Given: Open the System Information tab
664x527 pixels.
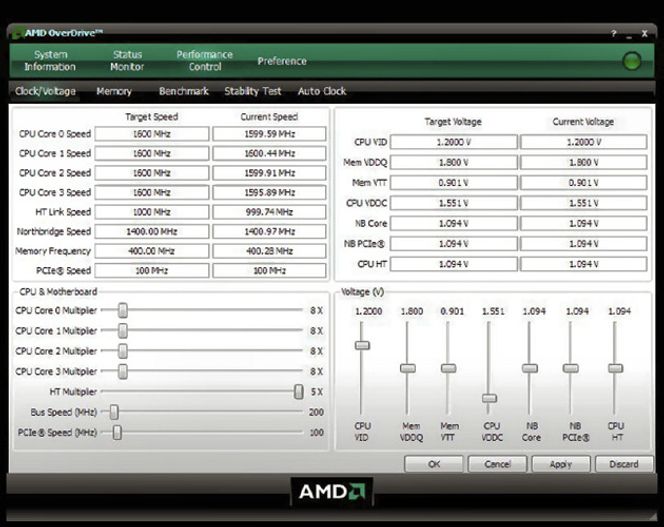Looking at the screenshot, I should [50, 61].
